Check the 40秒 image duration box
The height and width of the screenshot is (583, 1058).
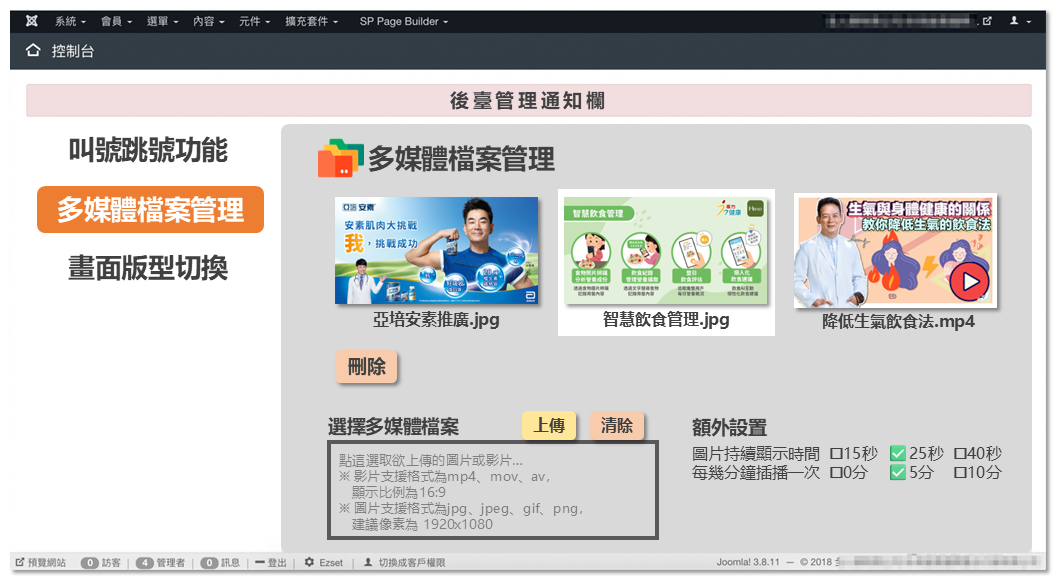(x=959, y=453)
